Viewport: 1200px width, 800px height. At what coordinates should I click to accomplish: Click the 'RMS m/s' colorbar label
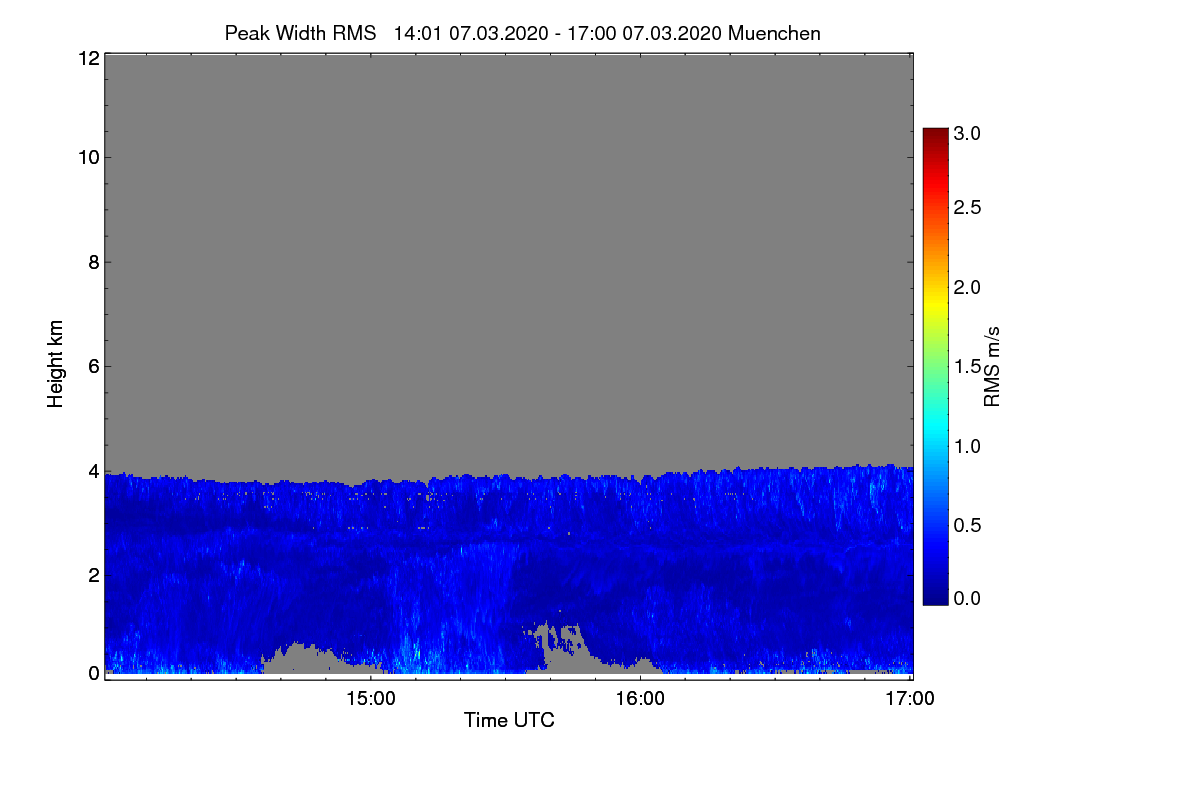click(x=992, y=365)
